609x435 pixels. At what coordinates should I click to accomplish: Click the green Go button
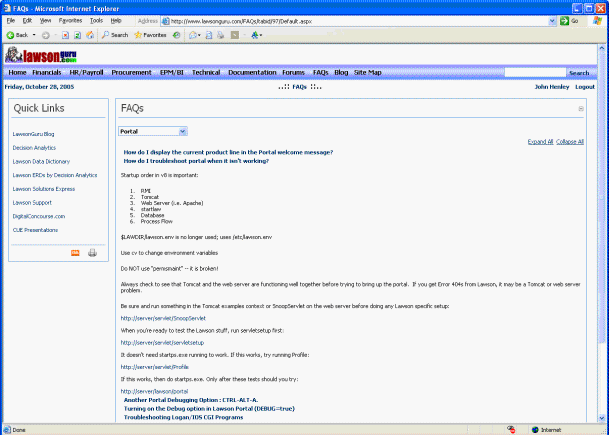point(569,21)
